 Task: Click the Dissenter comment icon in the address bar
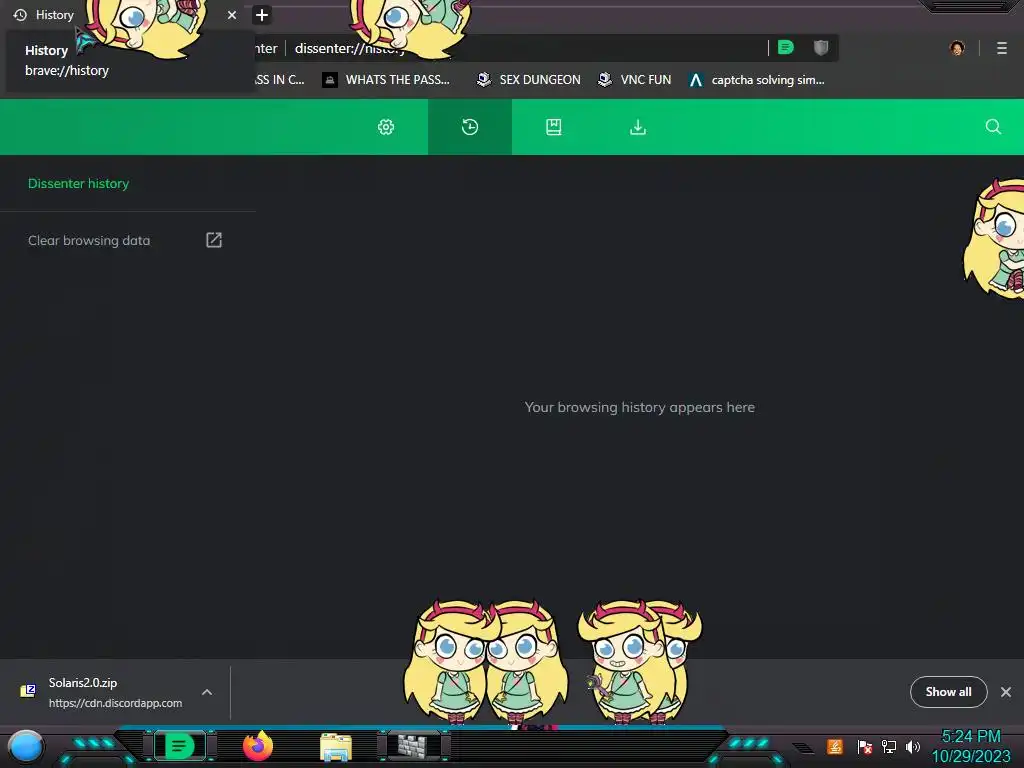[x=786, y=48]
